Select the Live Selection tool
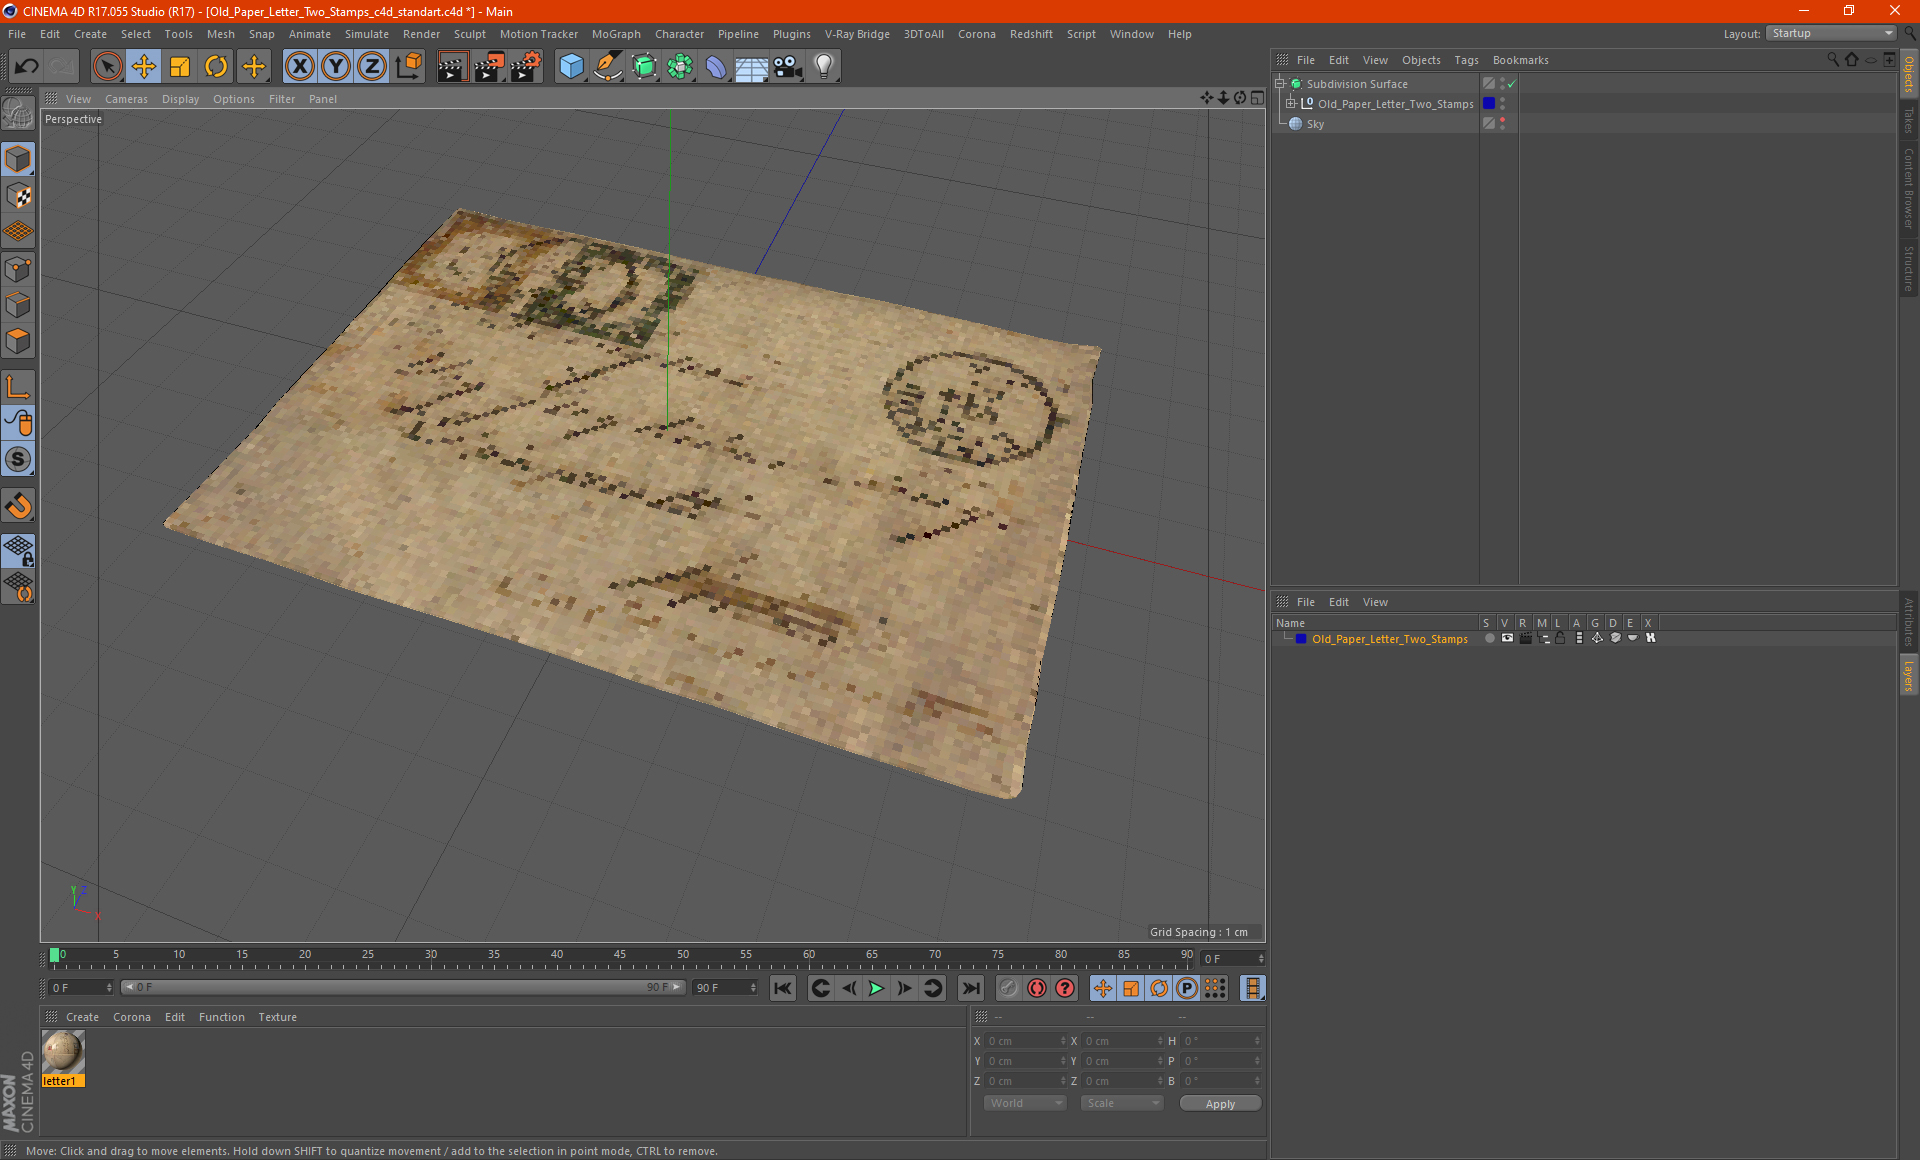 pyautogui.click(x=107, y=66)
